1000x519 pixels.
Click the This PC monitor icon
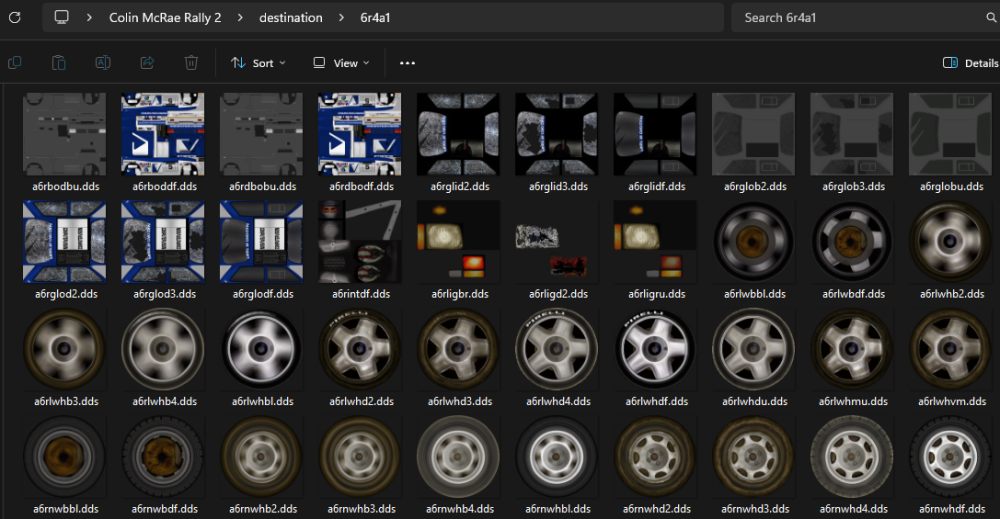coord(61,17)
